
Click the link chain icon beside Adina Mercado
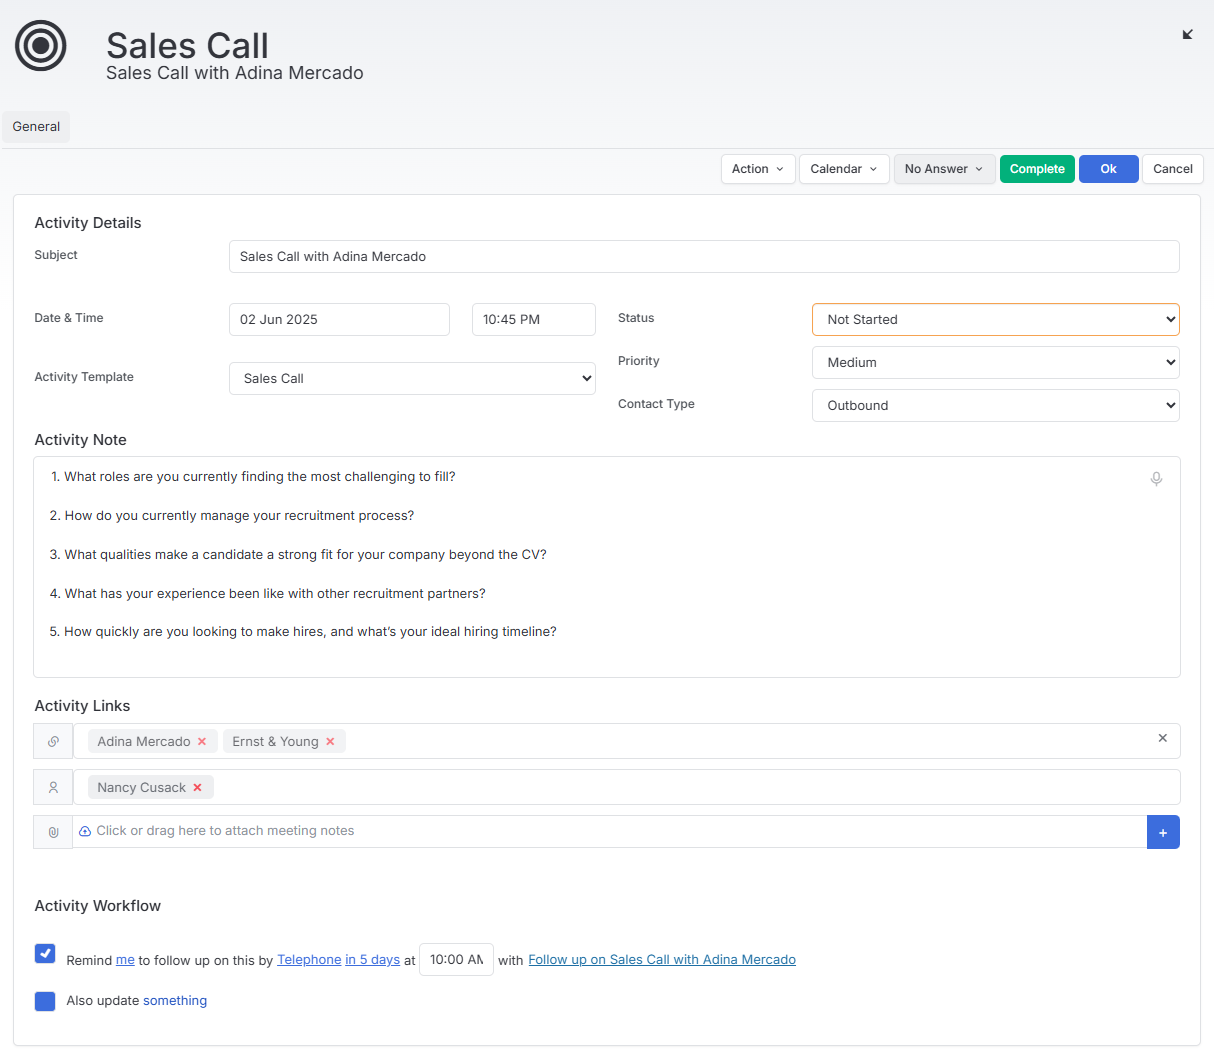click(x=53, y=741)
